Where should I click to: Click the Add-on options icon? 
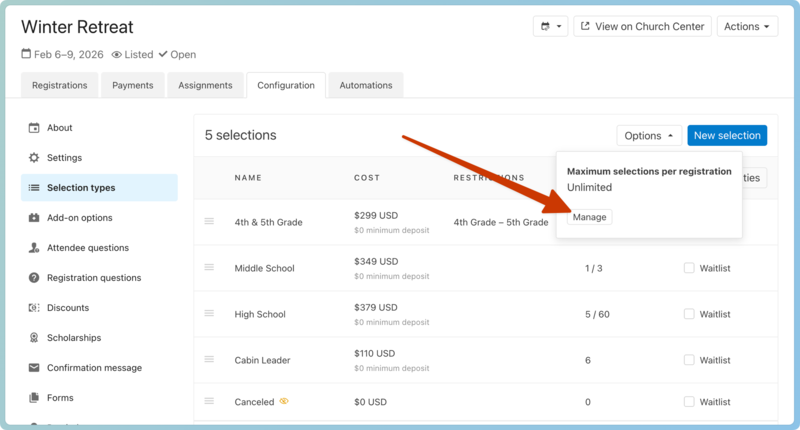pos(34,218)
